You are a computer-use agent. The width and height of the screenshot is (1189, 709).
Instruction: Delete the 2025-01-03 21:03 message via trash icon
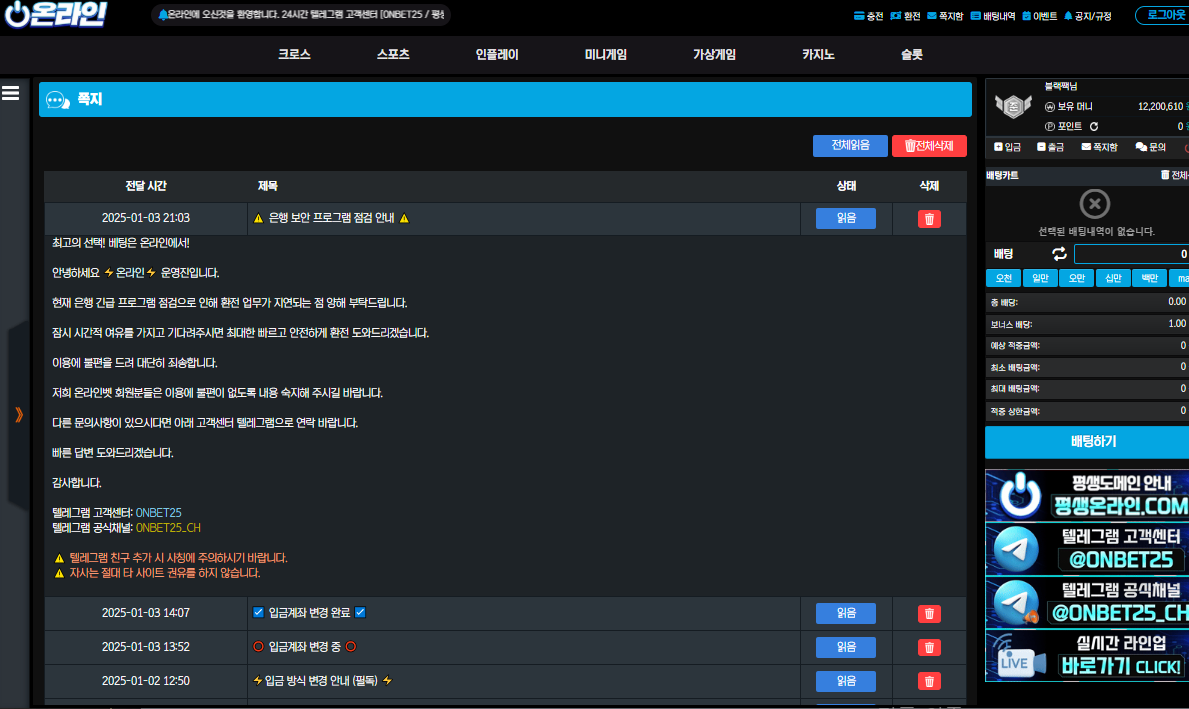click(929, 219)
